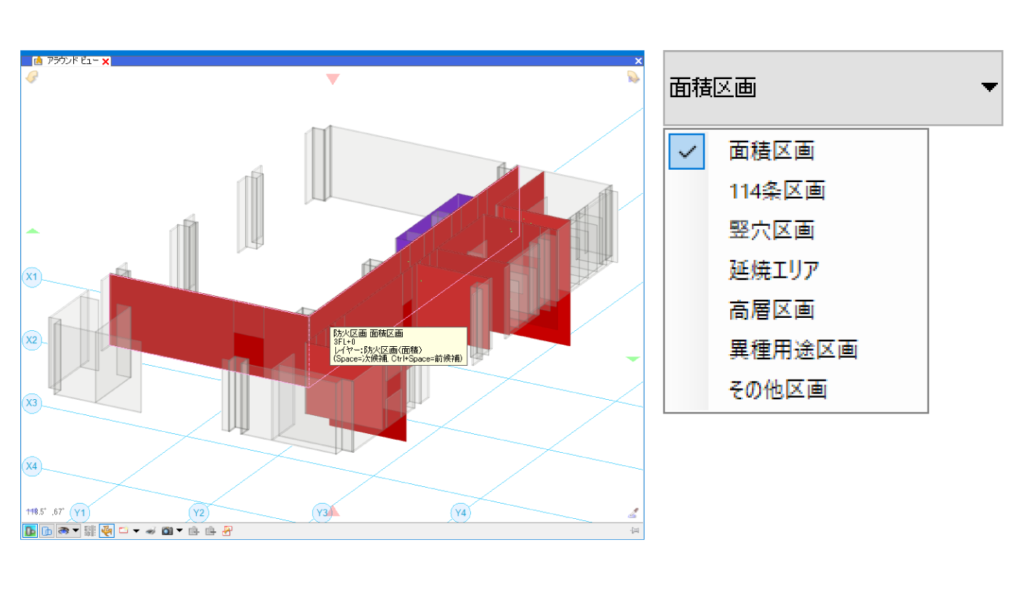Click the white color swatch in the toolbar

click(x=123, y=531)
